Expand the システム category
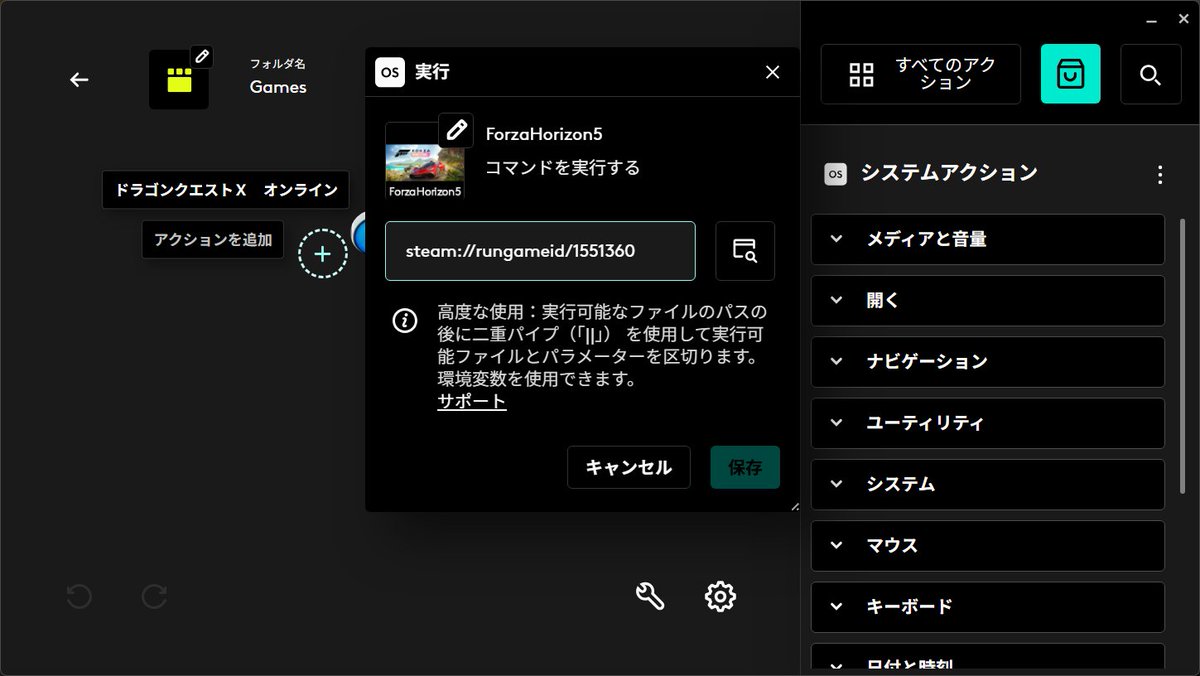This screenshot has width=1200, height=676. [988, 484]
